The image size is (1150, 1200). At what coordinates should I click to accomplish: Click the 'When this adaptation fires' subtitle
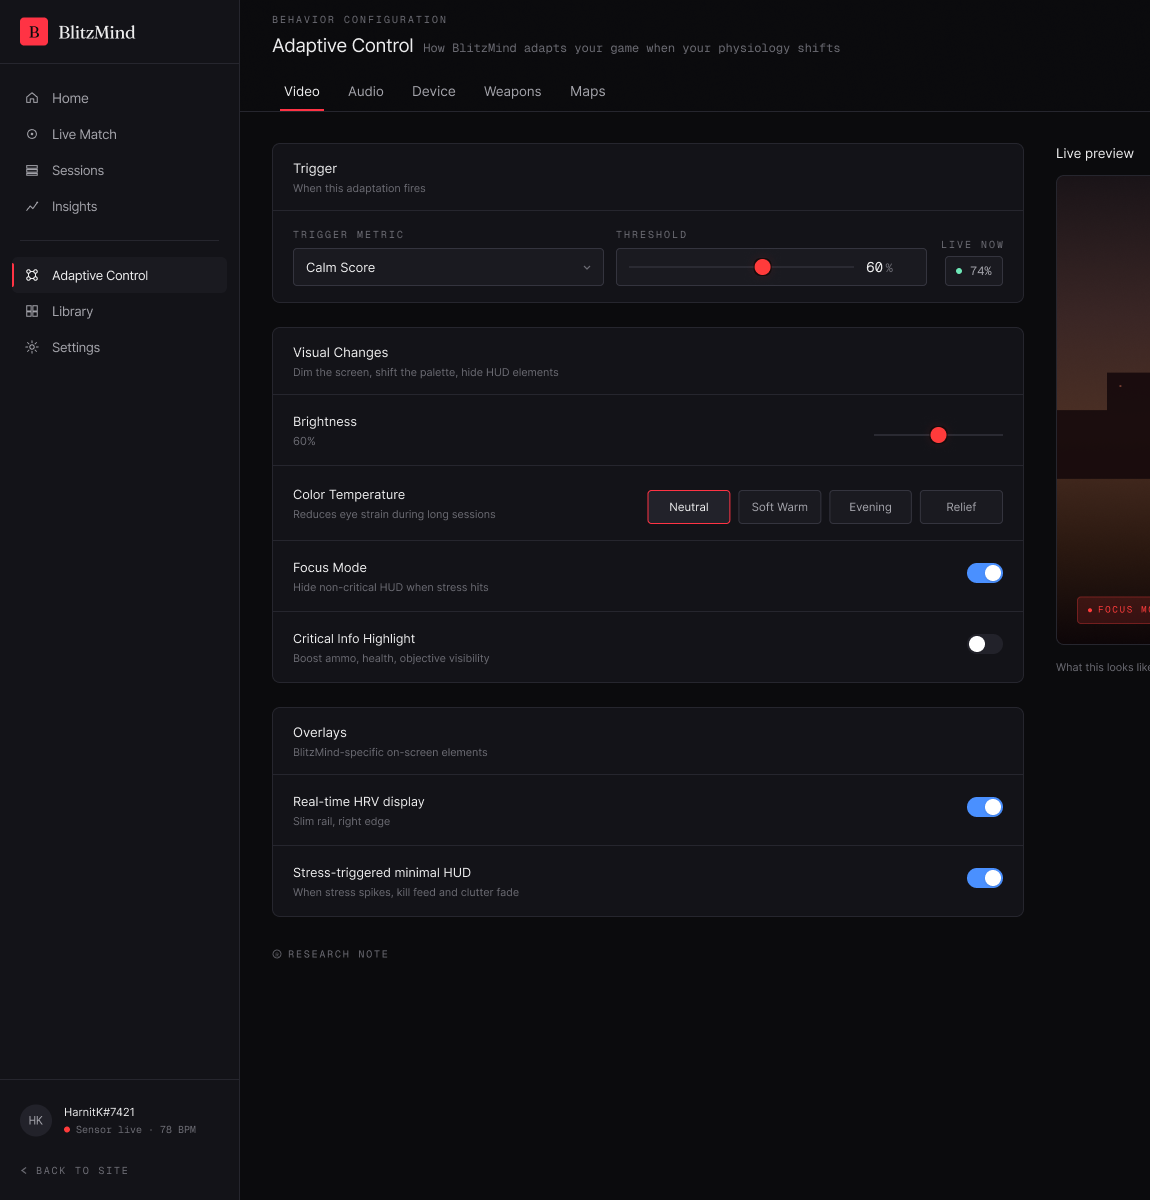click(359, 188)
